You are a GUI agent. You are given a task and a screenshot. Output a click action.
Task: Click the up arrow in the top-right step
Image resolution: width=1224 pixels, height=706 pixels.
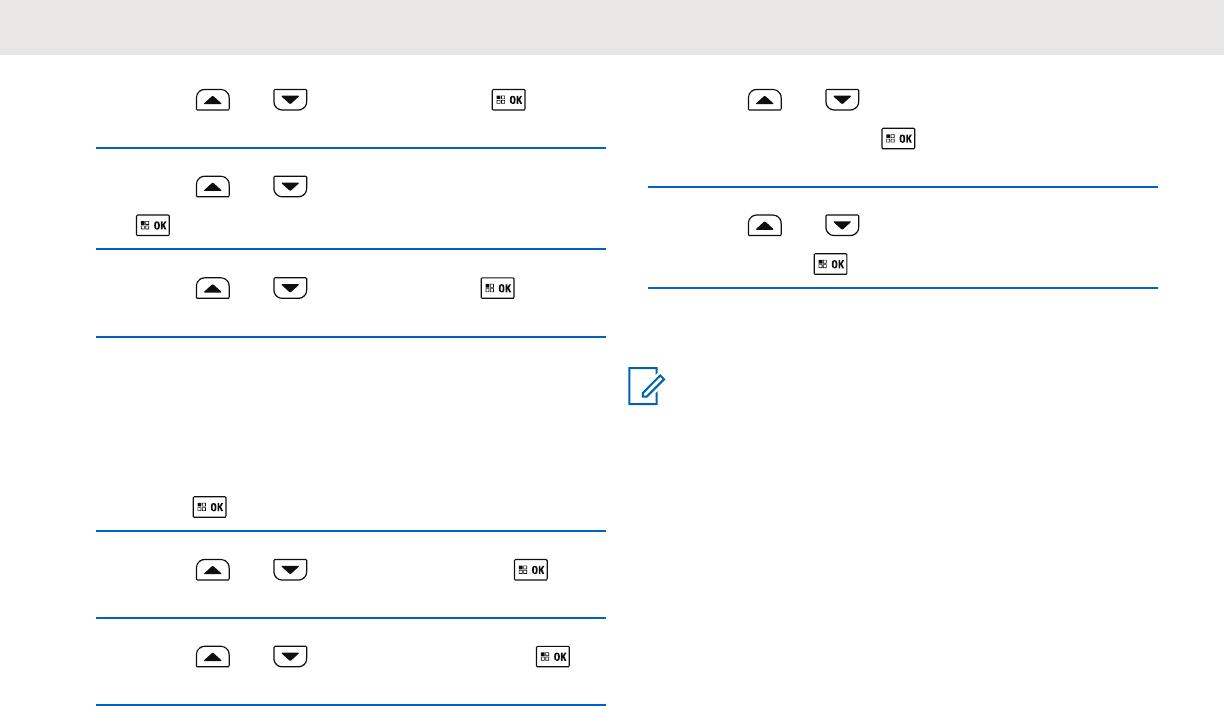pyautogui.click(x=766, y=100)
